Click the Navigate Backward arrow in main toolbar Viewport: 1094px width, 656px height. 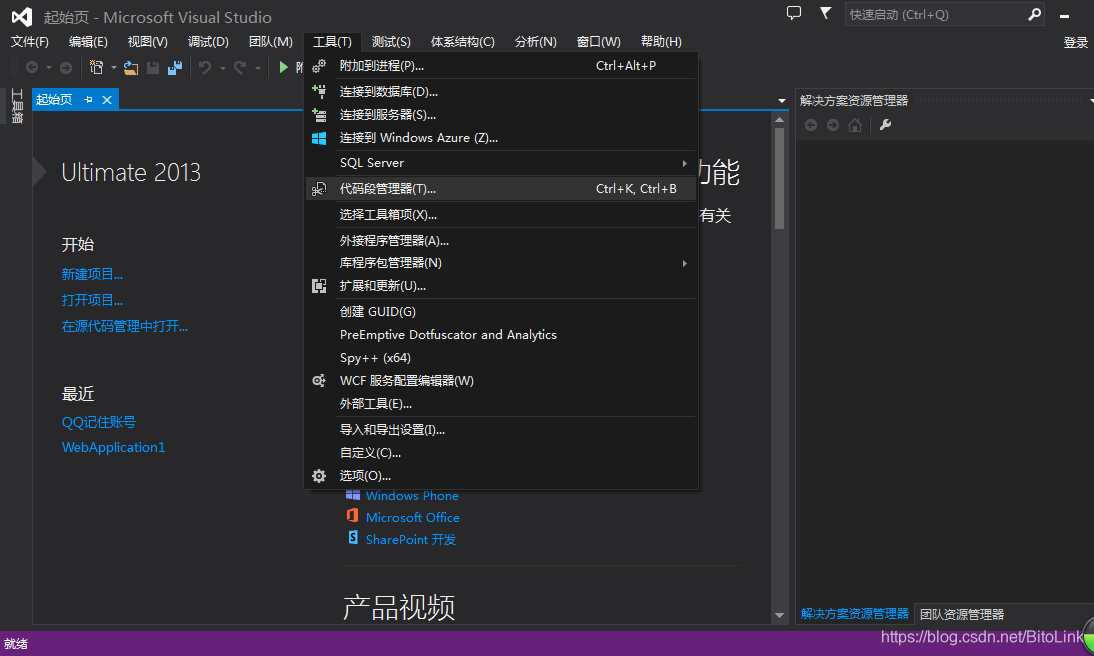pyautogui.click(x=32, y=67)
